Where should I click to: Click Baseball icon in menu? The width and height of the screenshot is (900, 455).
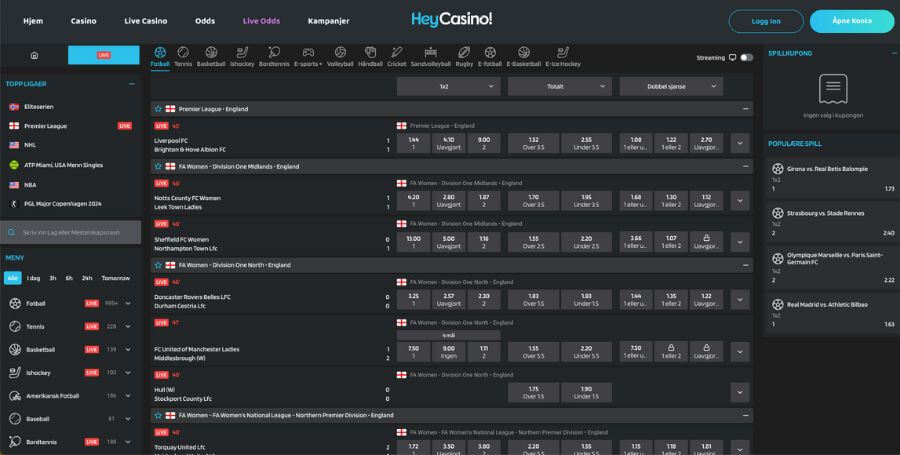15,419
